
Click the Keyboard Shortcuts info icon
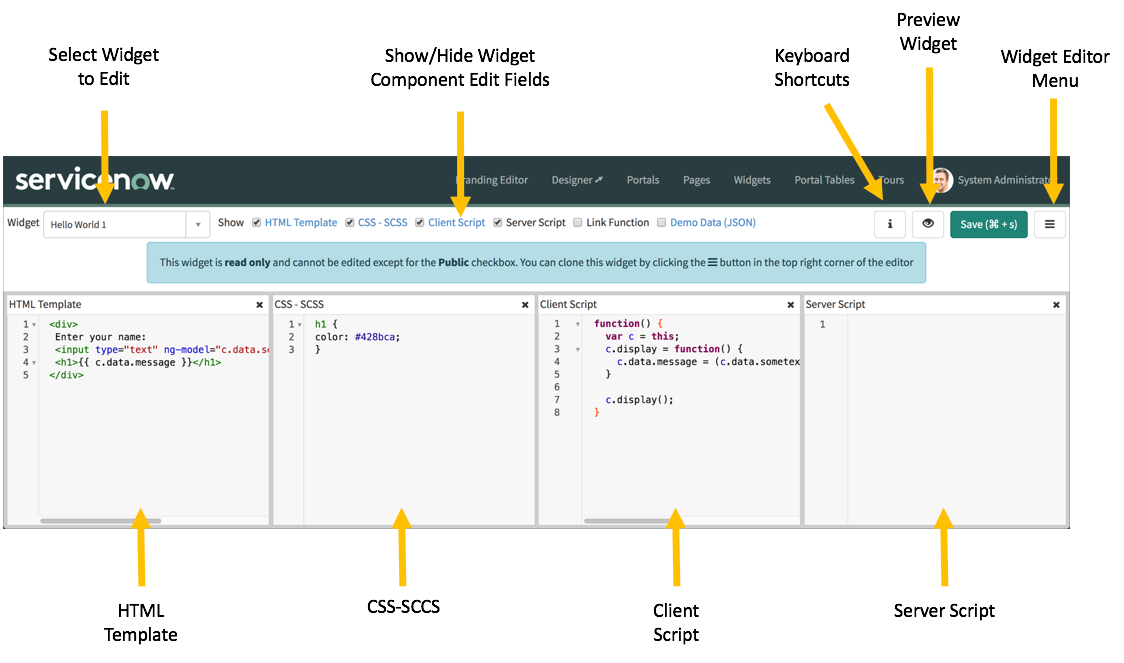point(890,224)
